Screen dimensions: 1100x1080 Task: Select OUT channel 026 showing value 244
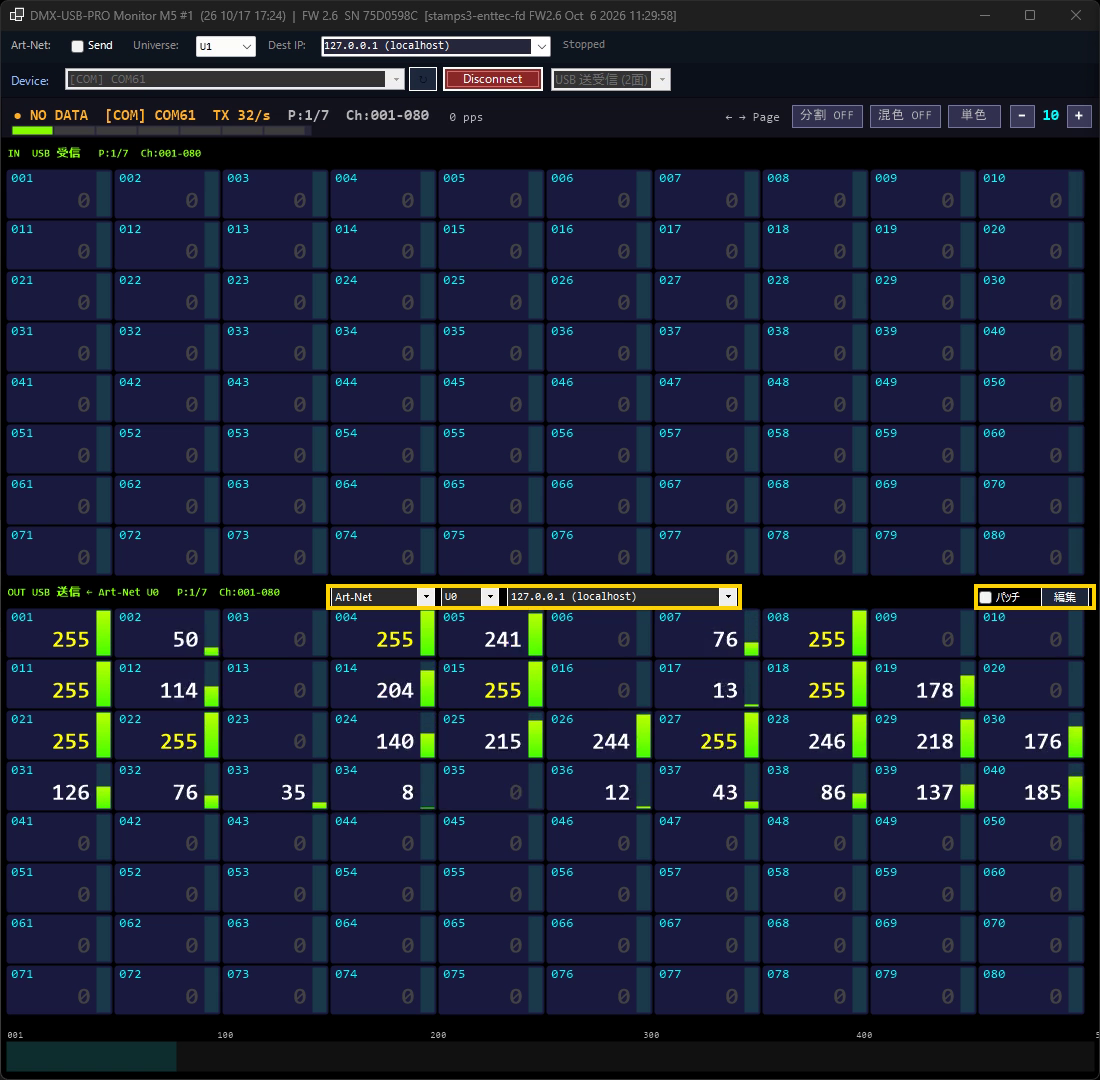pos(599,735)
